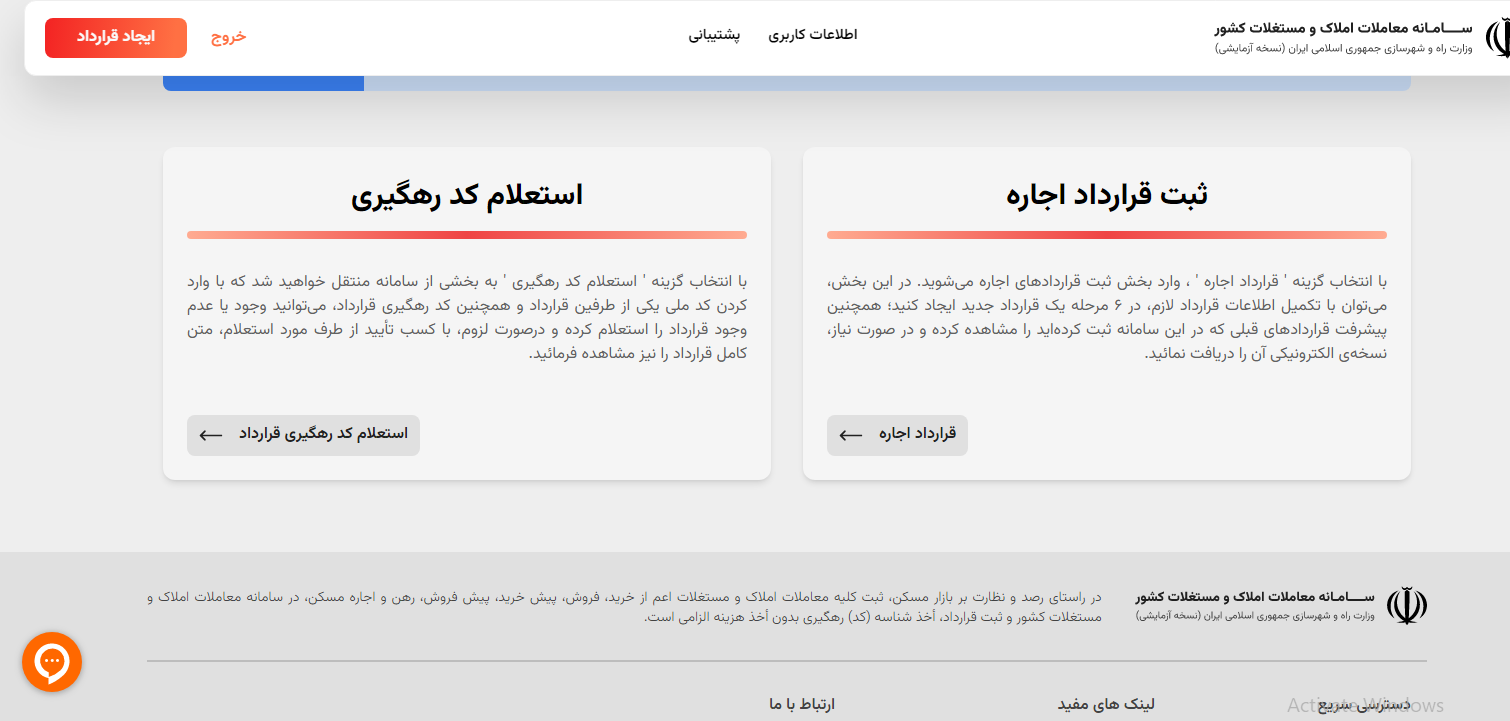Image resolution: width=1510 pixels, height=721 pixels.
Task: Log out via the خروج link
Action: [x=228, y=37]
